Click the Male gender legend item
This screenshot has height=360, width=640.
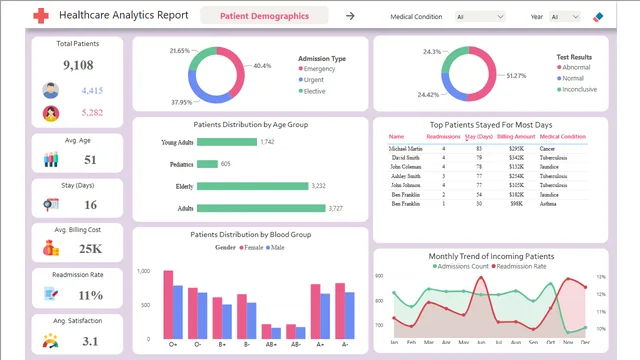pos(275,247)
